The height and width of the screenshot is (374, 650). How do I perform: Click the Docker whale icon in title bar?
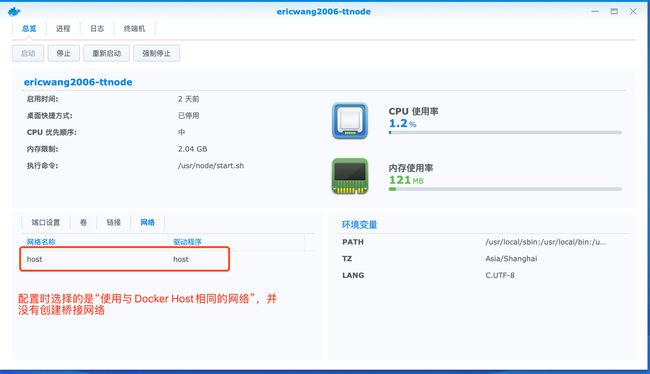pos(14,11)
